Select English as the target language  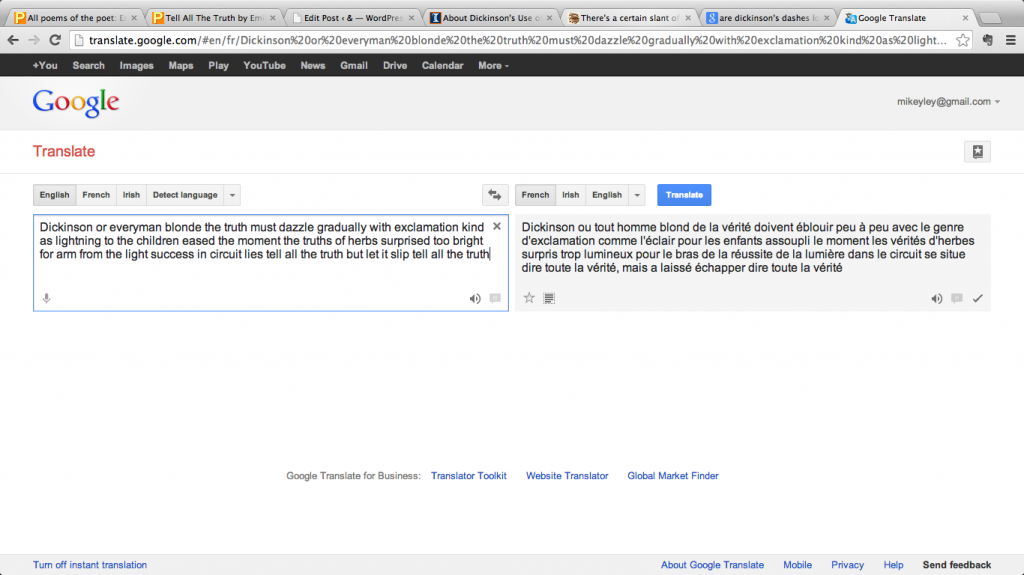tap(607, 195)
